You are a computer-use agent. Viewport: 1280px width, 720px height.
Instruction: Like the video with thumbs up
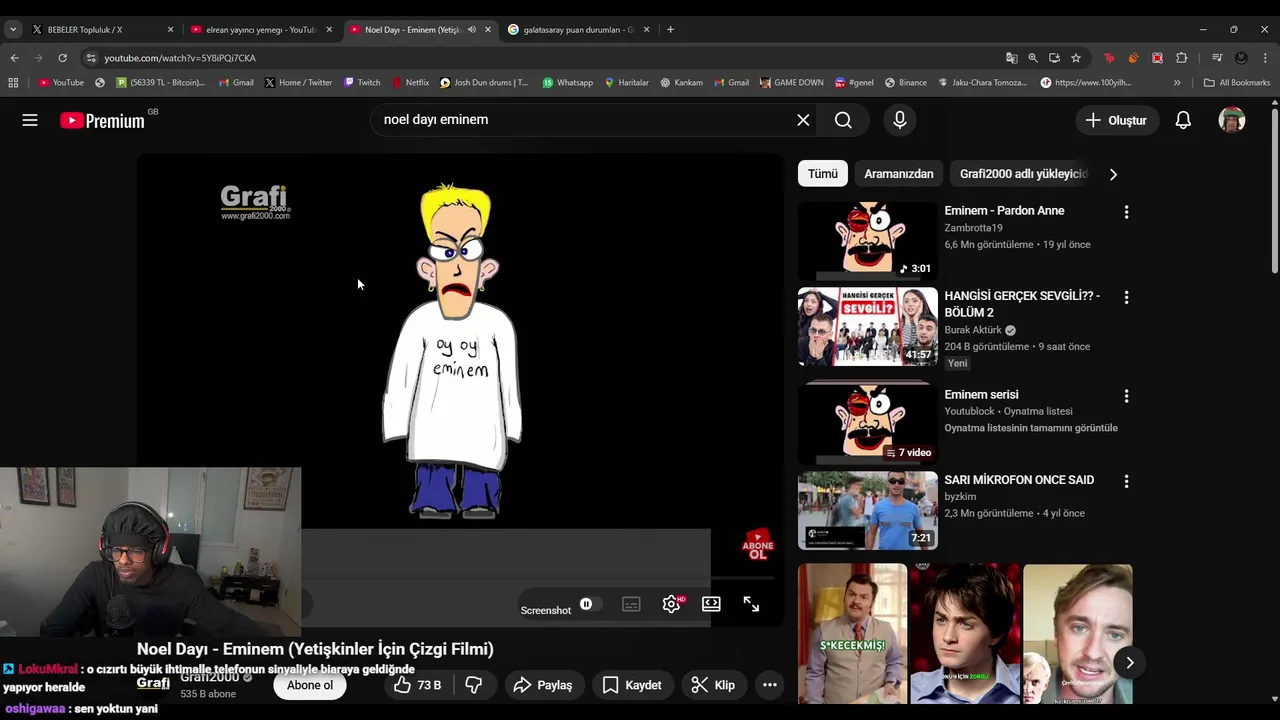(418, 685)
